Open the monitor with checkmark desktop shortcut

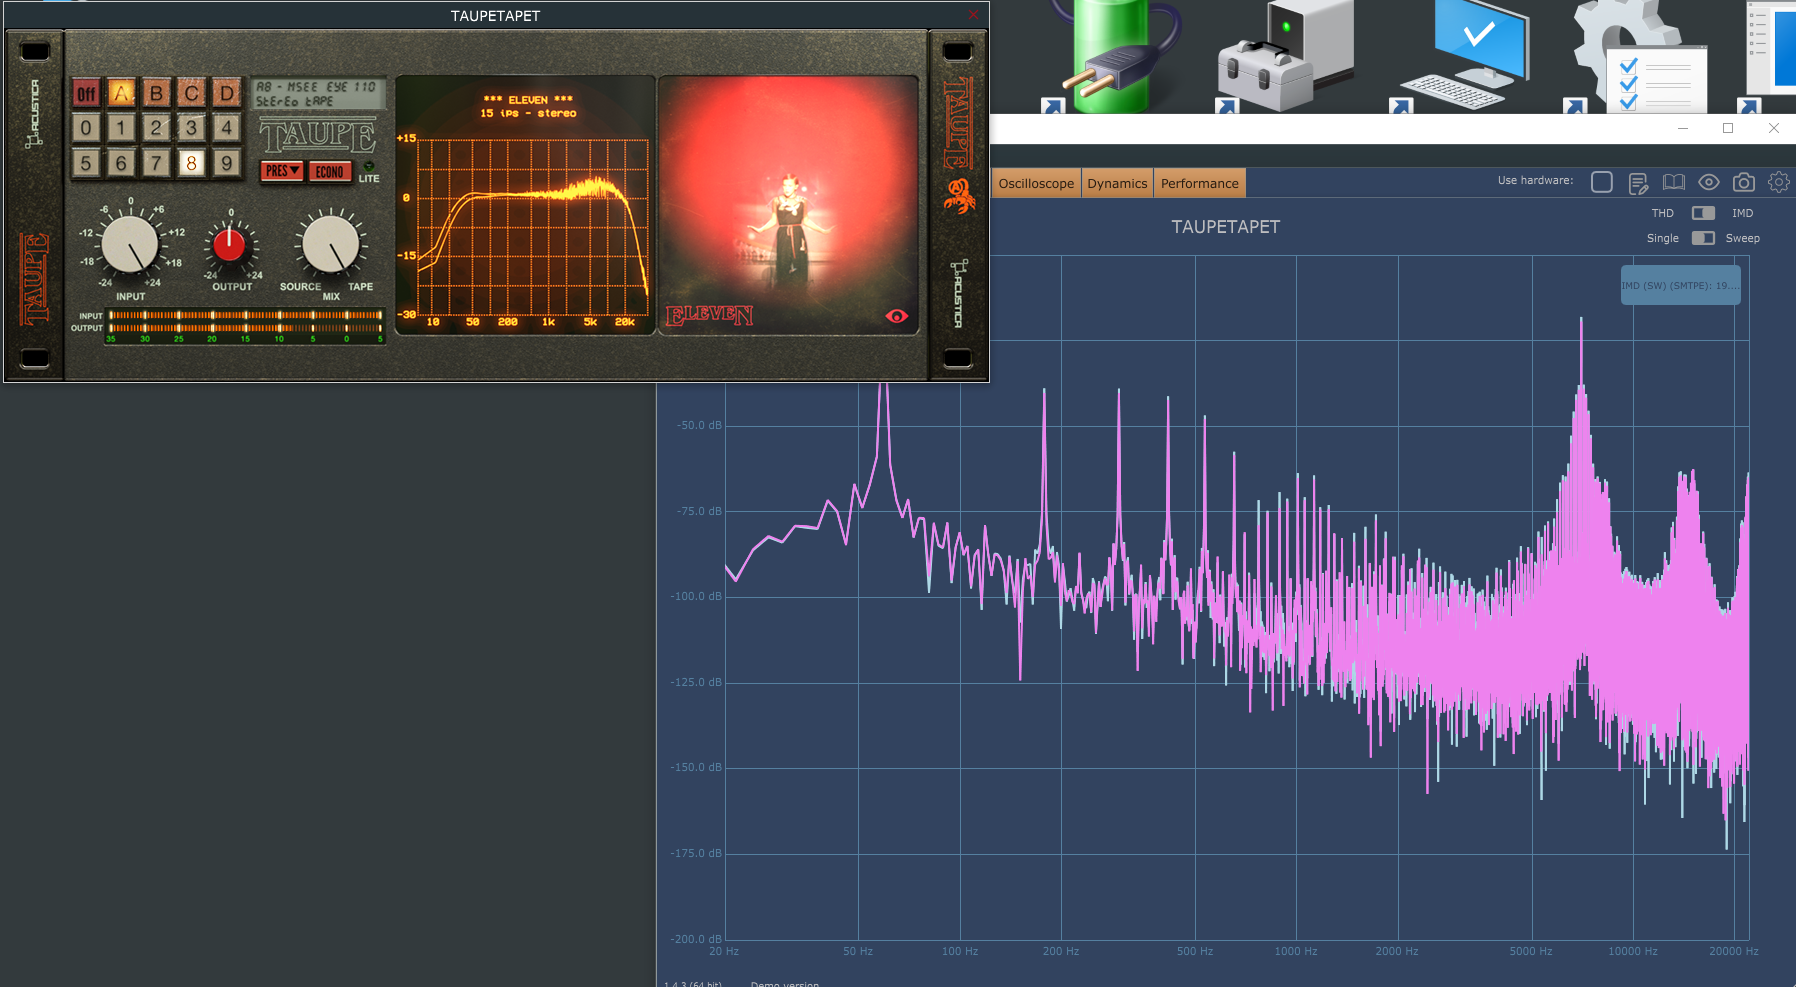[x=1460, y=55]
